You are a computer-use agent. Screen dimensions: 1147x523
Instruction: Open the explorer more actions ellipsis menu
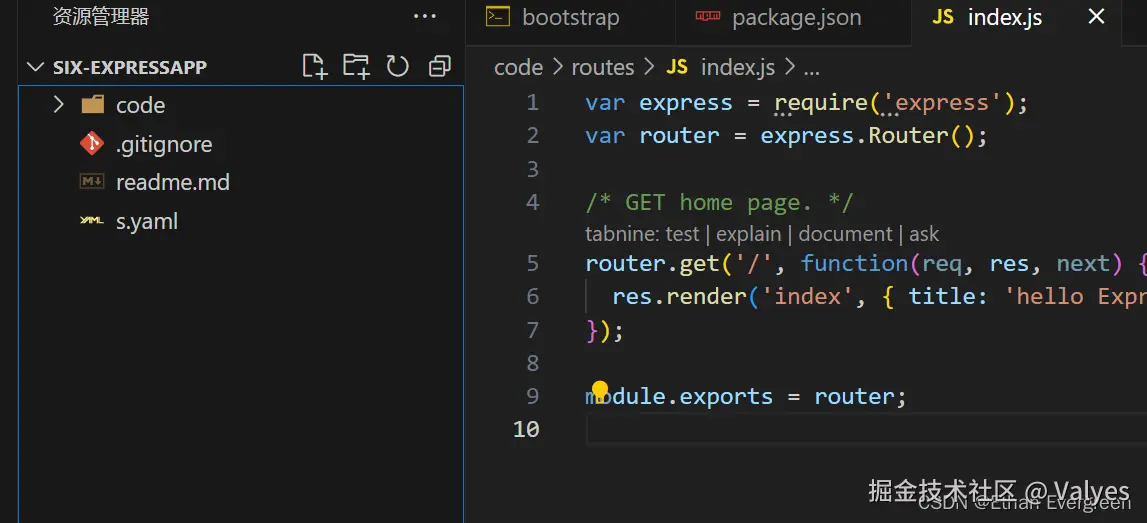coord(425,17)
